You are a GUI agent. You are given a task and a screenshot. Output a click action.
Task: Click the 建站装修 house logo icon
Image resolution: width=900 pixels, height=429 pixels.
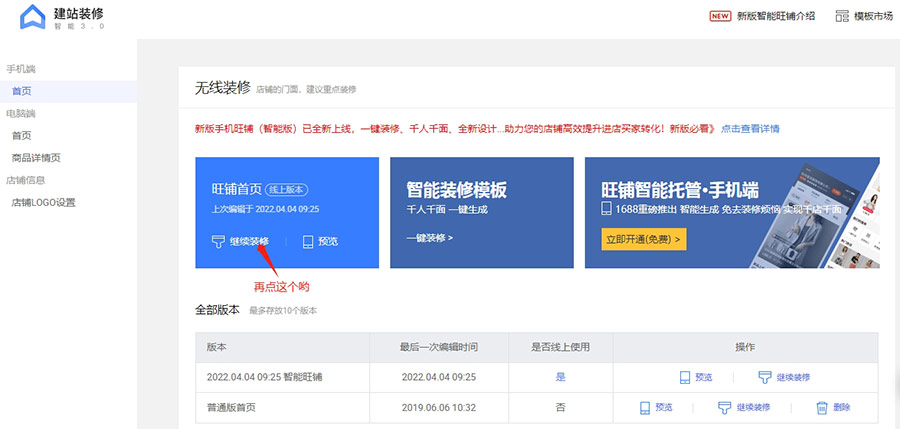(x=32, y=17)
